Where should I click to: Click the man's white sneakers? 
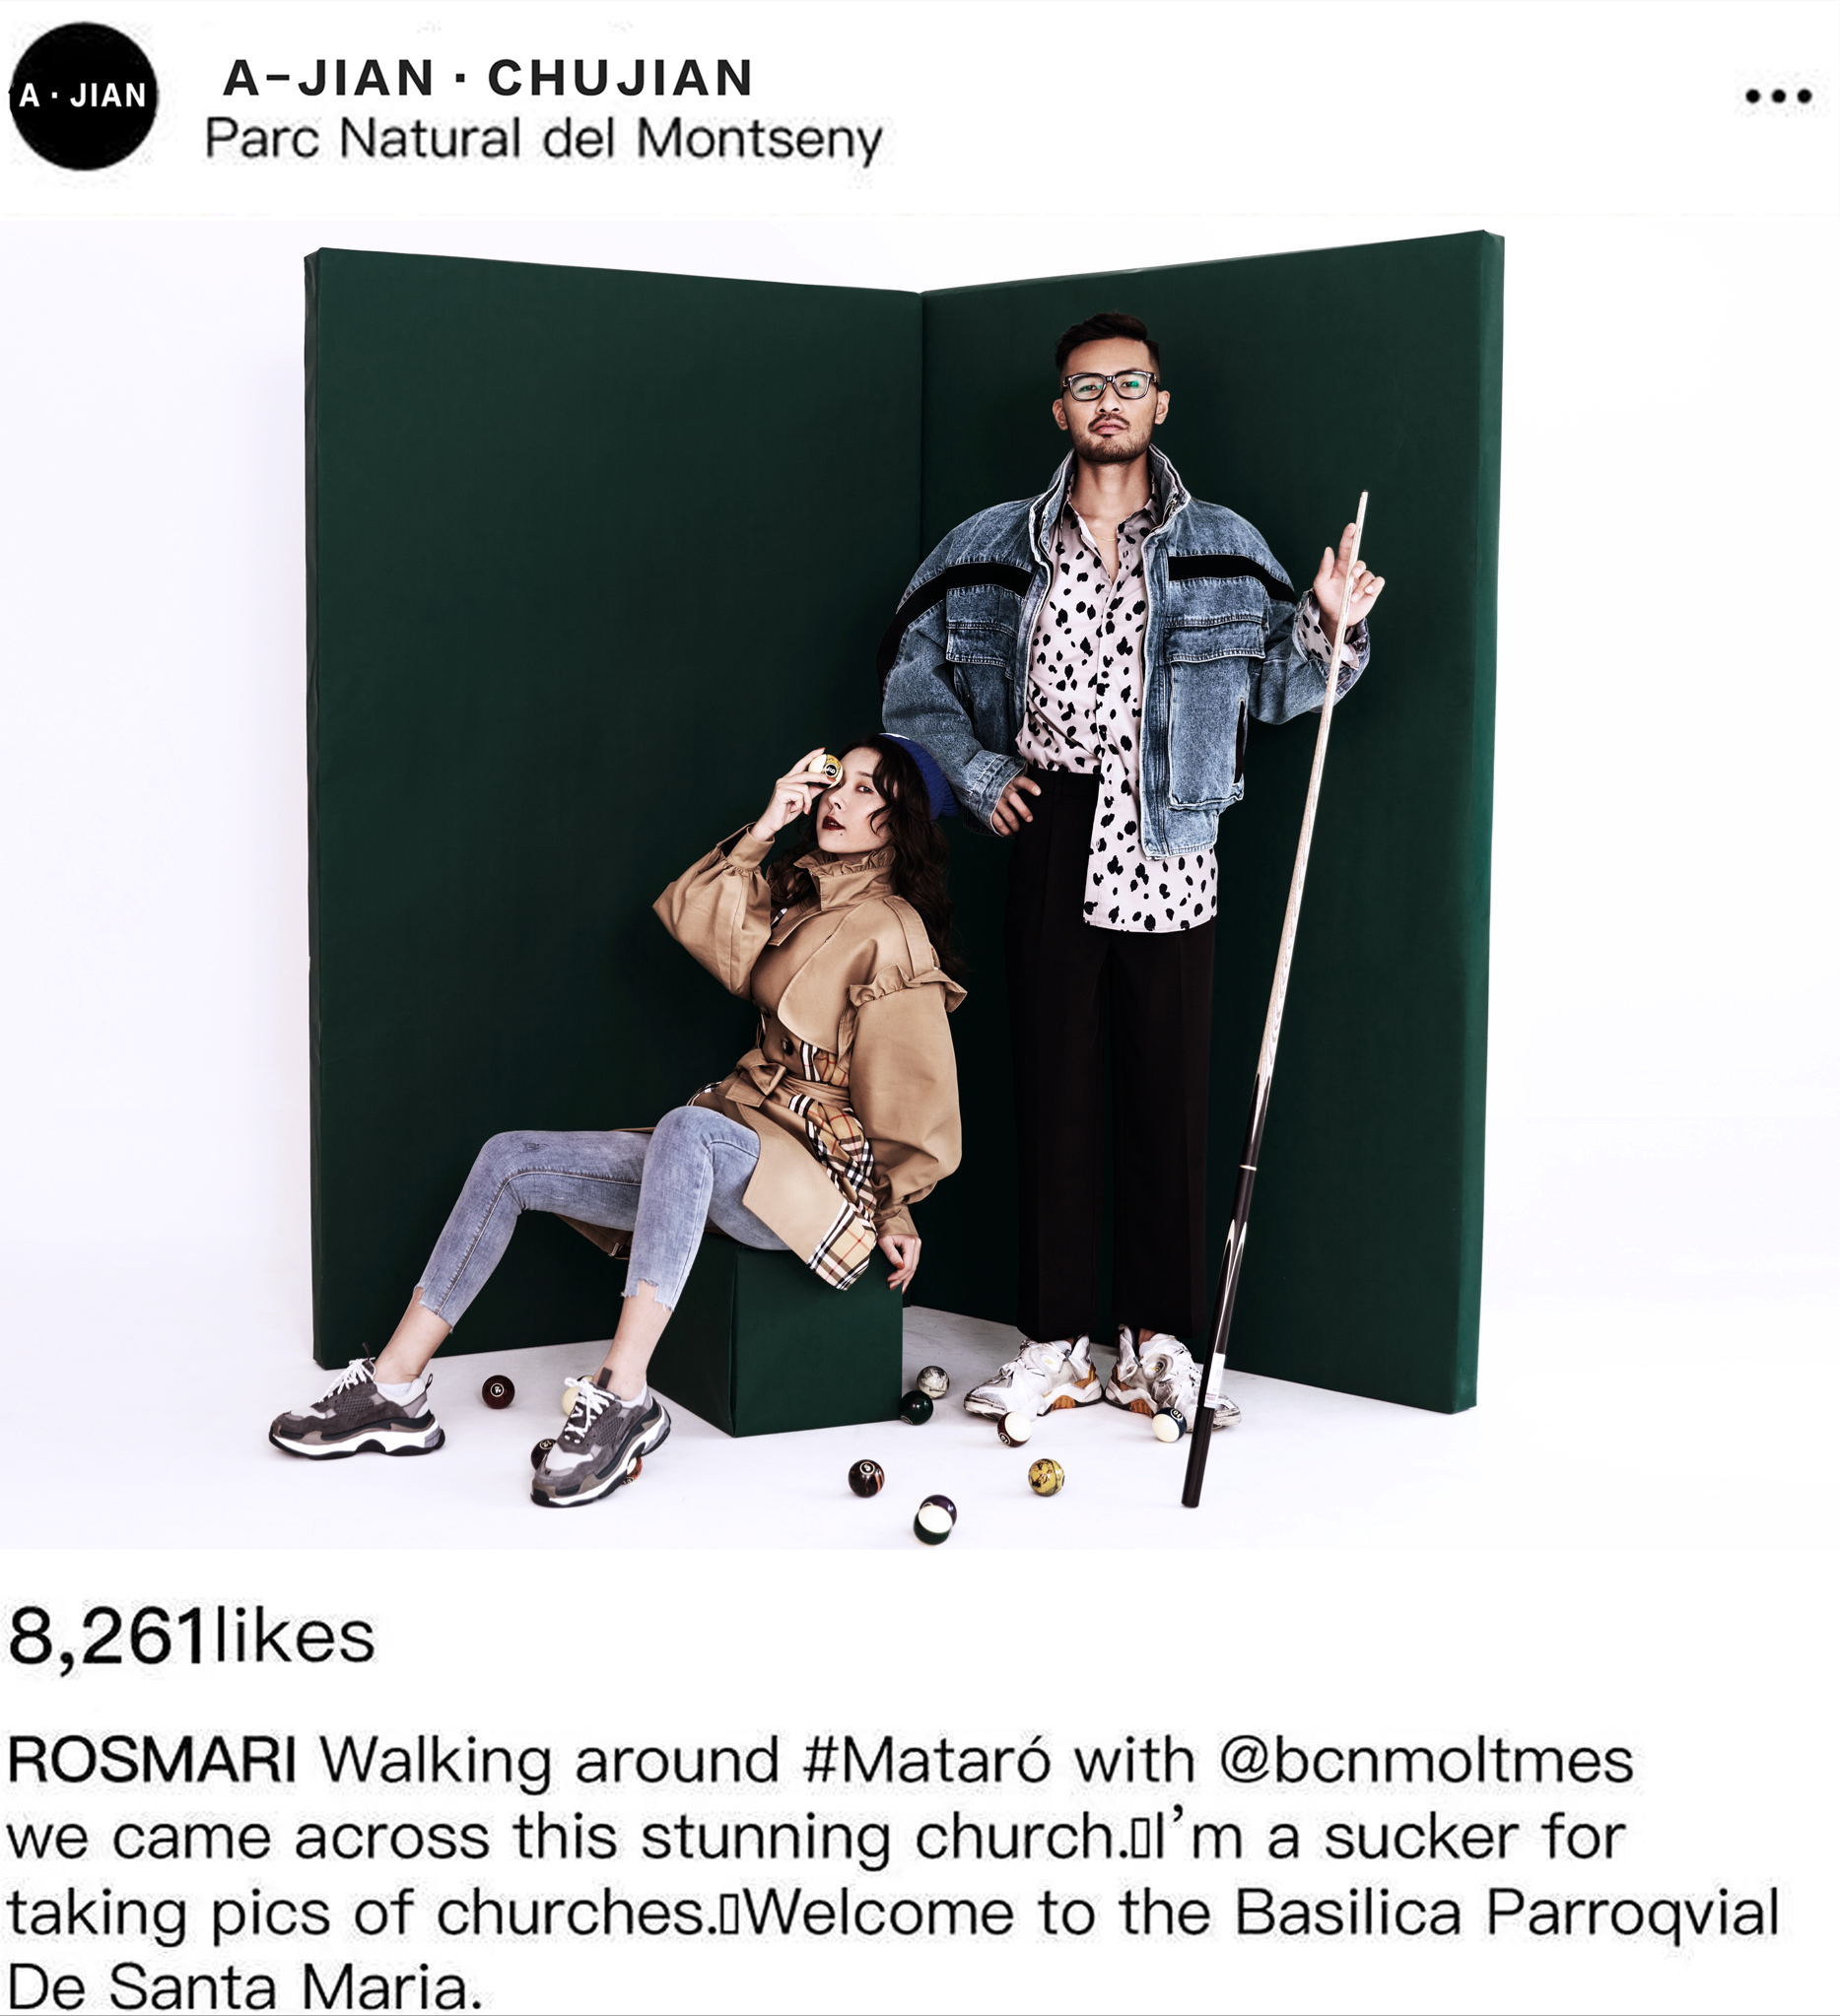[x=1100, y=1378]
